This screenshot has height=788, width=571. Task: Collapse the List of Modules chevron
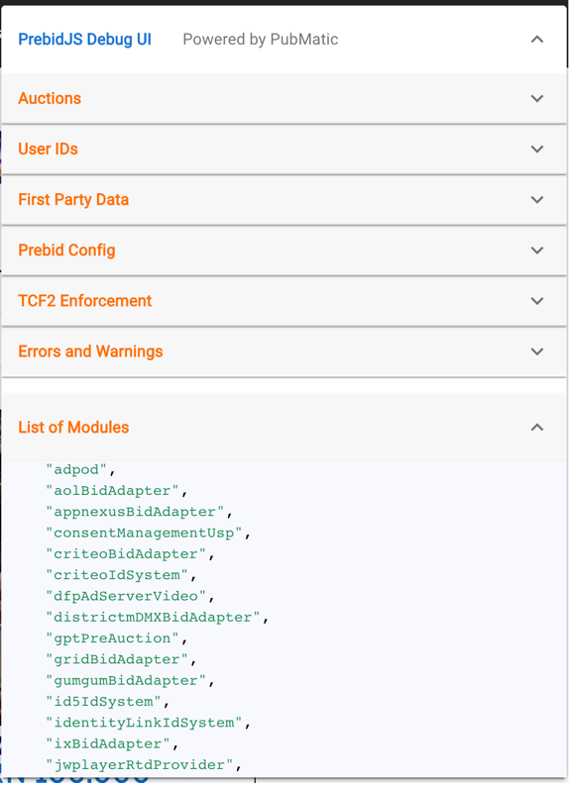pos(537,427)
